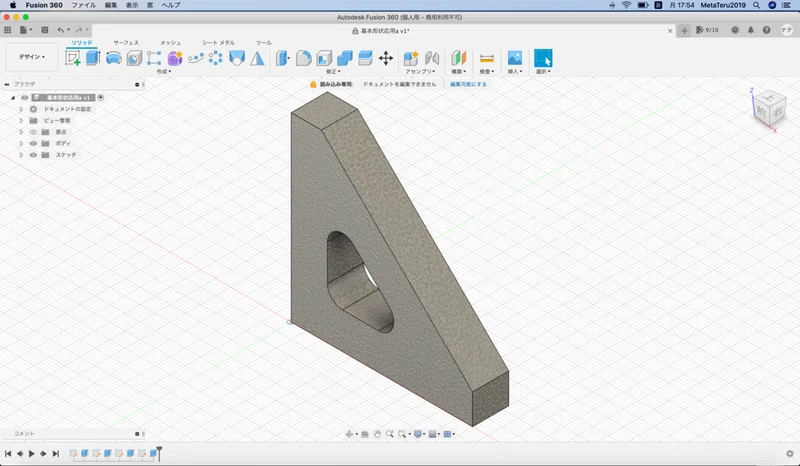The image size is (800, 466).
Task: Open the 作成 dropdown menu
Action: (164, 71)
